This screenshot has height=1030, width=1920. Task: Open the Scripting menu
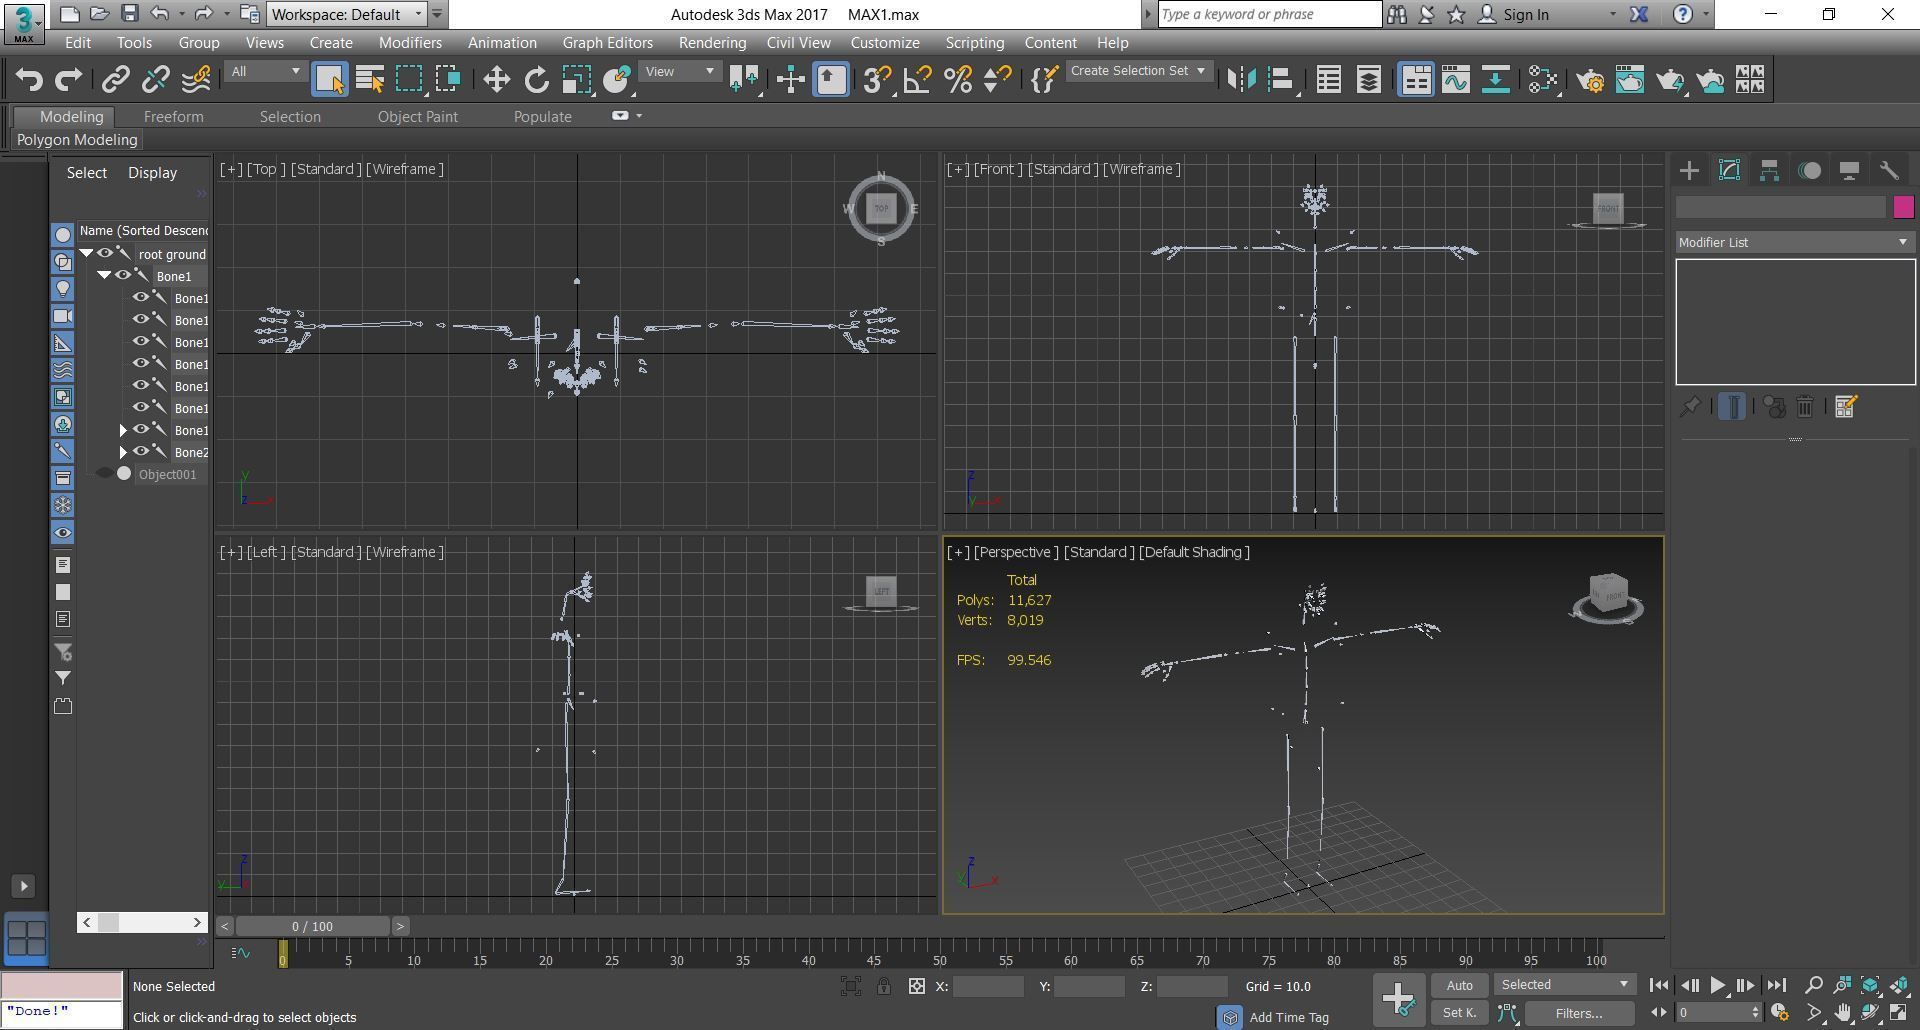[974, 43]
